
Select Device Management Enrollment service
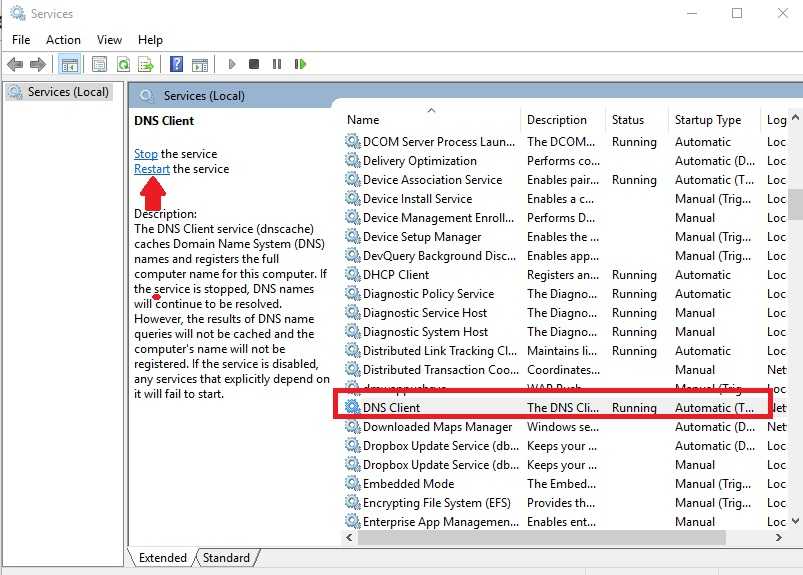point(438,217)
